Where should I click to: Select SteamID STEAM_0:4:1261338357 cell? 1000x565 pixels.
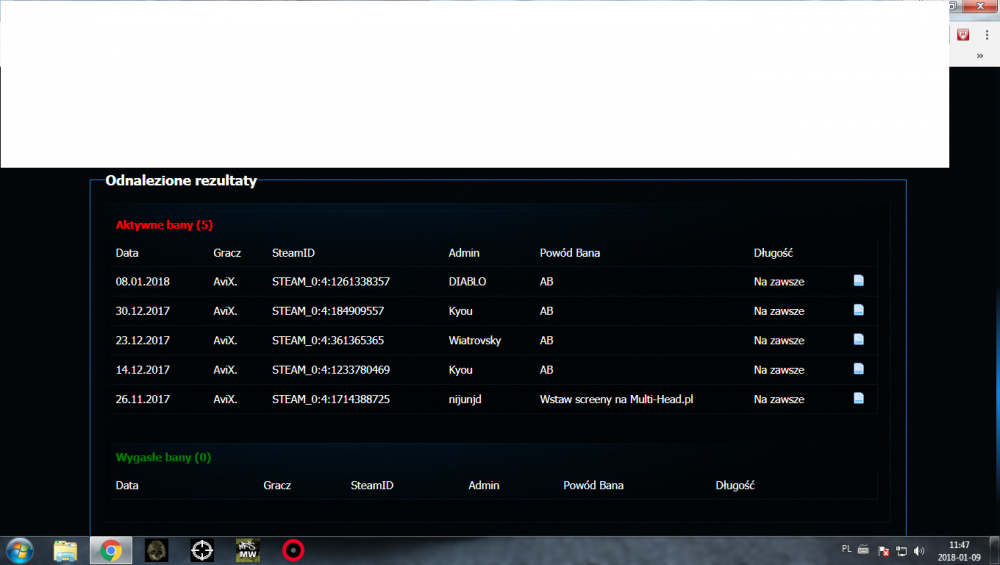pos(330,282)
